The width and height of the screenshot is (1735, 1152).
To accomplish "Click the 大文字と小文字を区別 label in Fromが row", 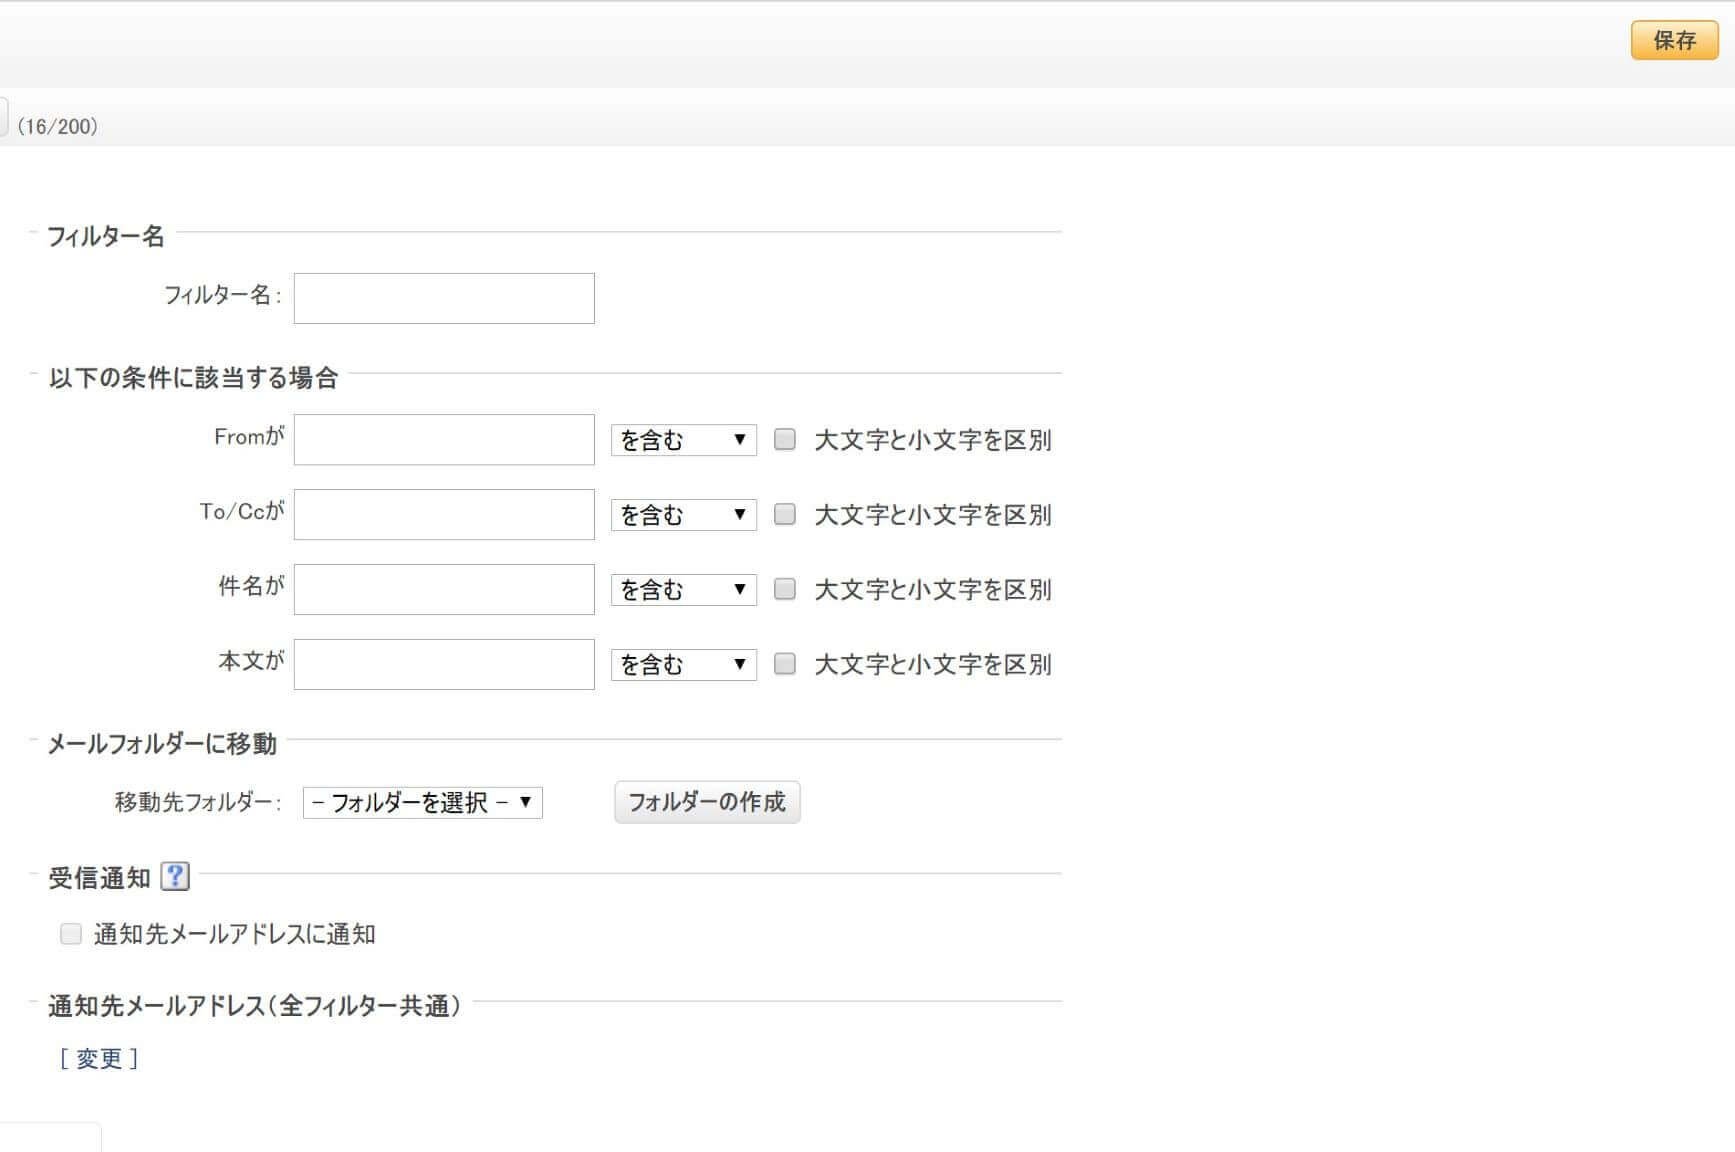I will tap(932, 440).
